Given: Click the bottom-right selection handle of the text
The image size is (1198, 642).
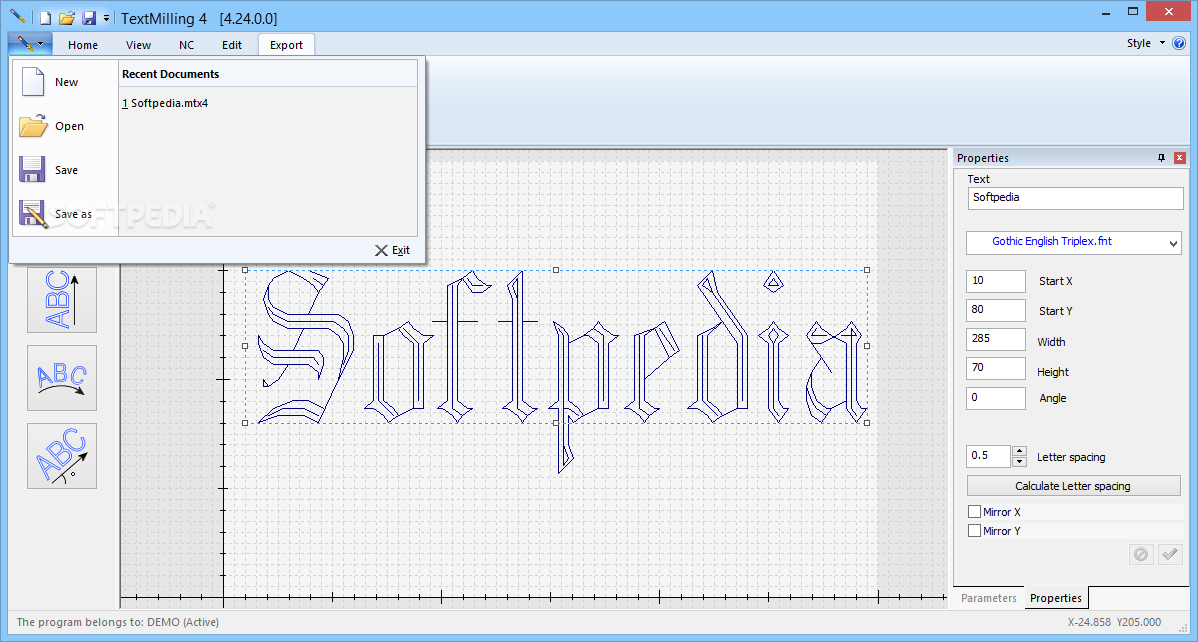Looking at the screenshot, I should [866, 423].
